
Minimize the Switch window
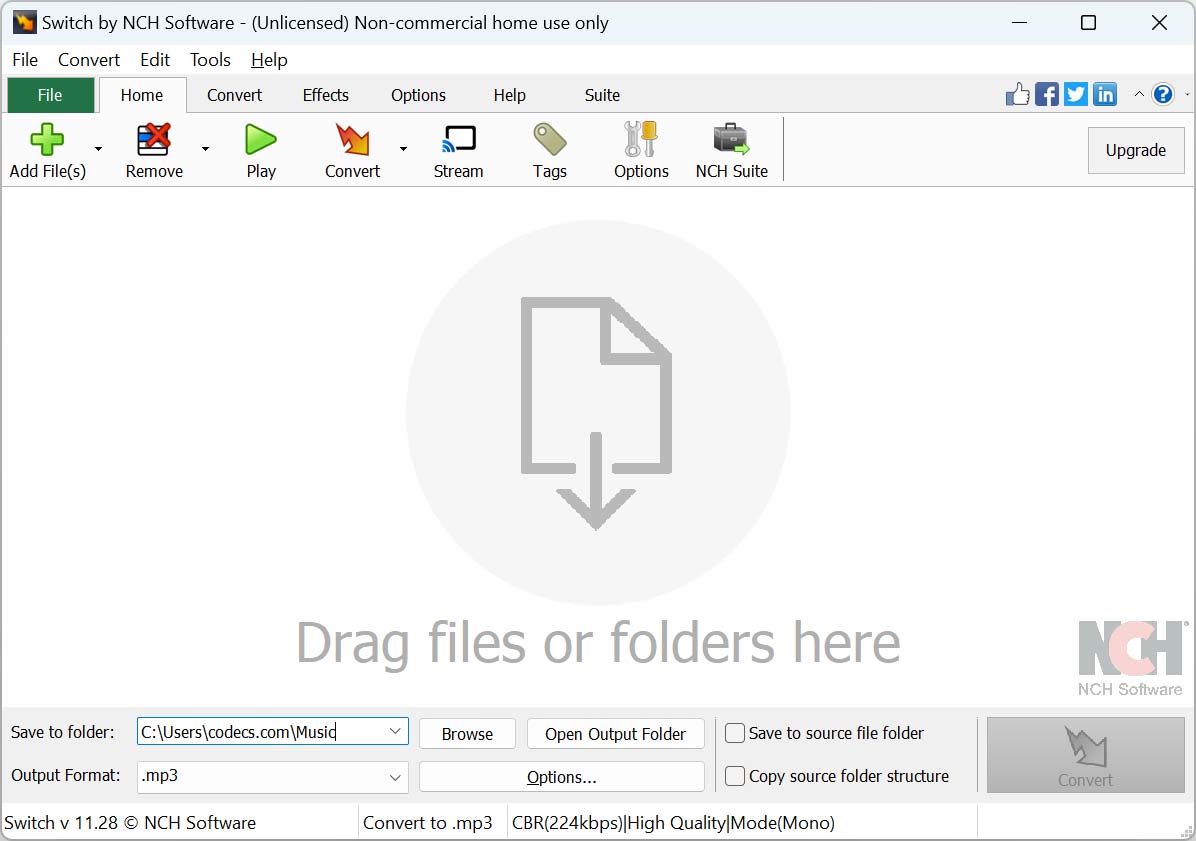pyautogui.click(x=1019, y=22)
